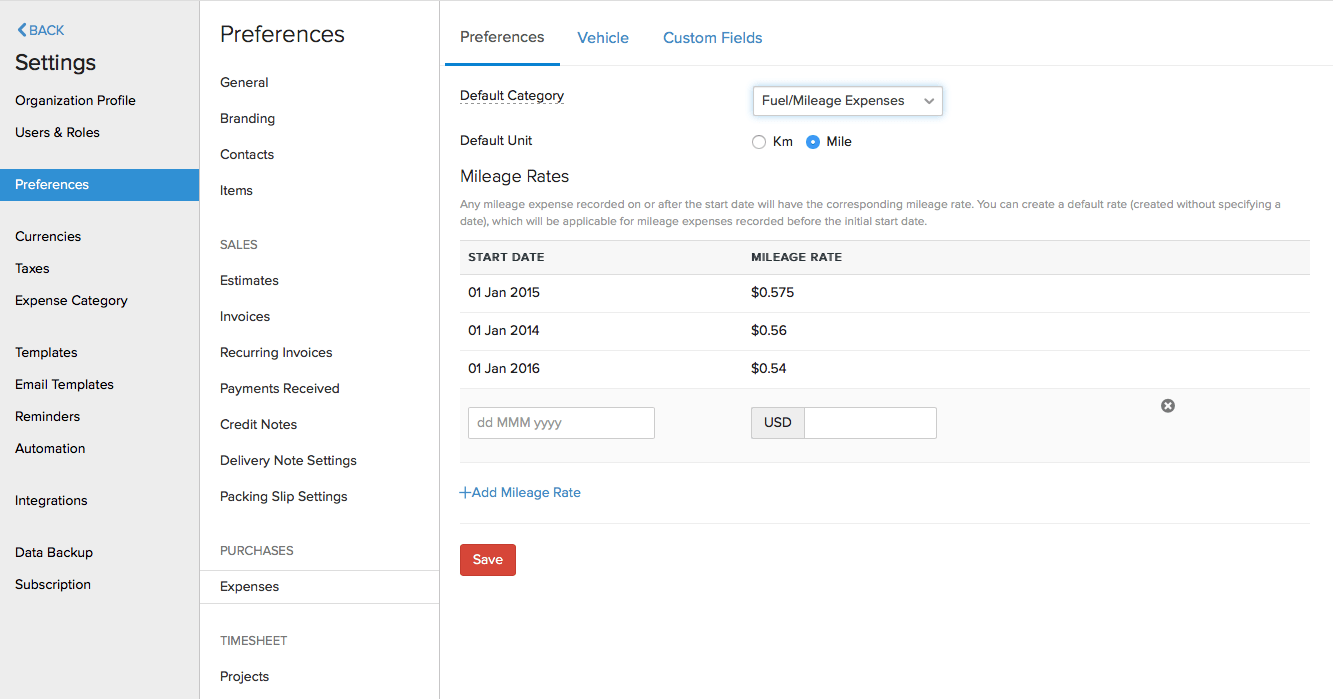Click the USD mileage rate input
Image resolution: width=1333 pixels, height=699 pixels.
click(870, 423)
